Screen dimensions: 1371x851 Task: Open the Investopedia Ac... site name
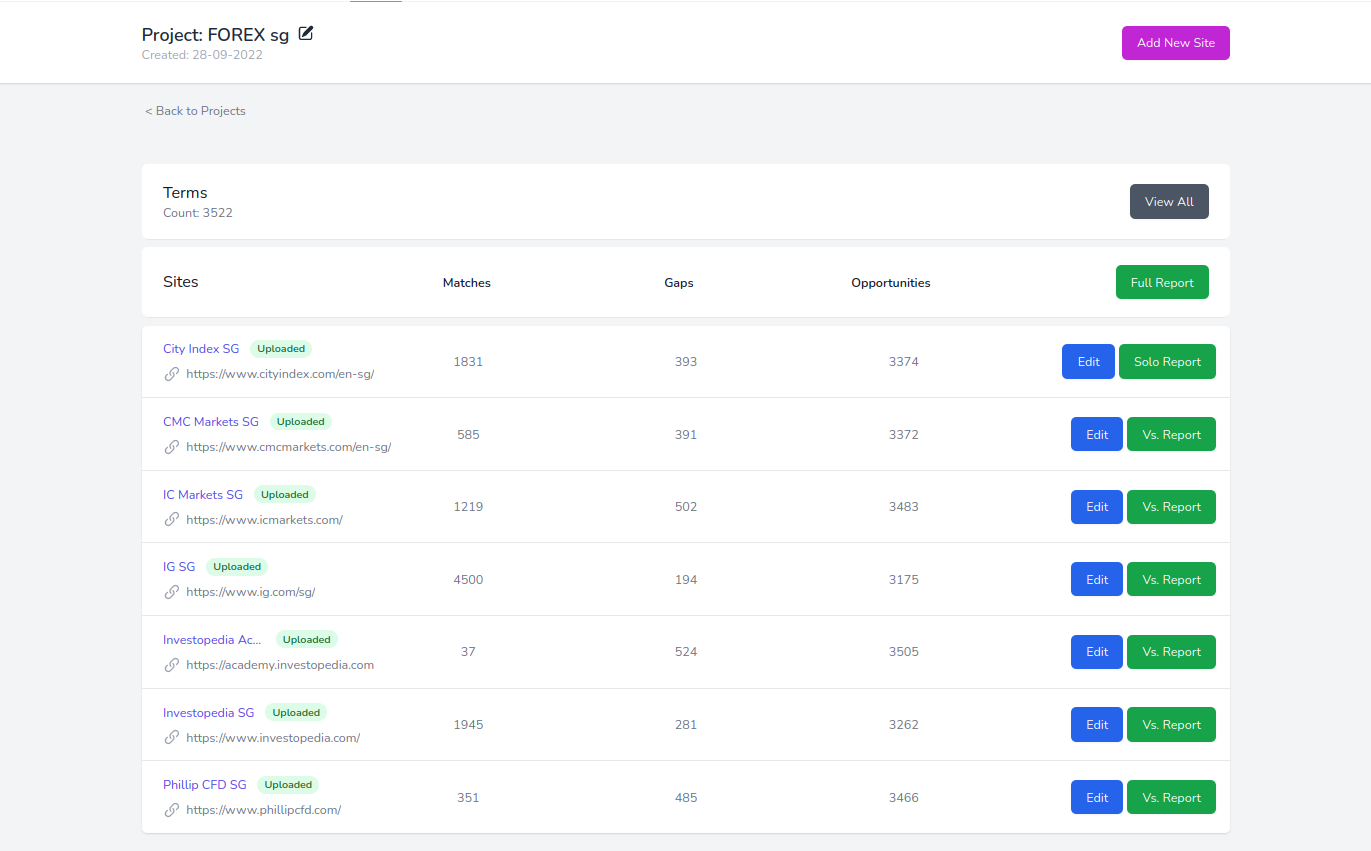213,640
